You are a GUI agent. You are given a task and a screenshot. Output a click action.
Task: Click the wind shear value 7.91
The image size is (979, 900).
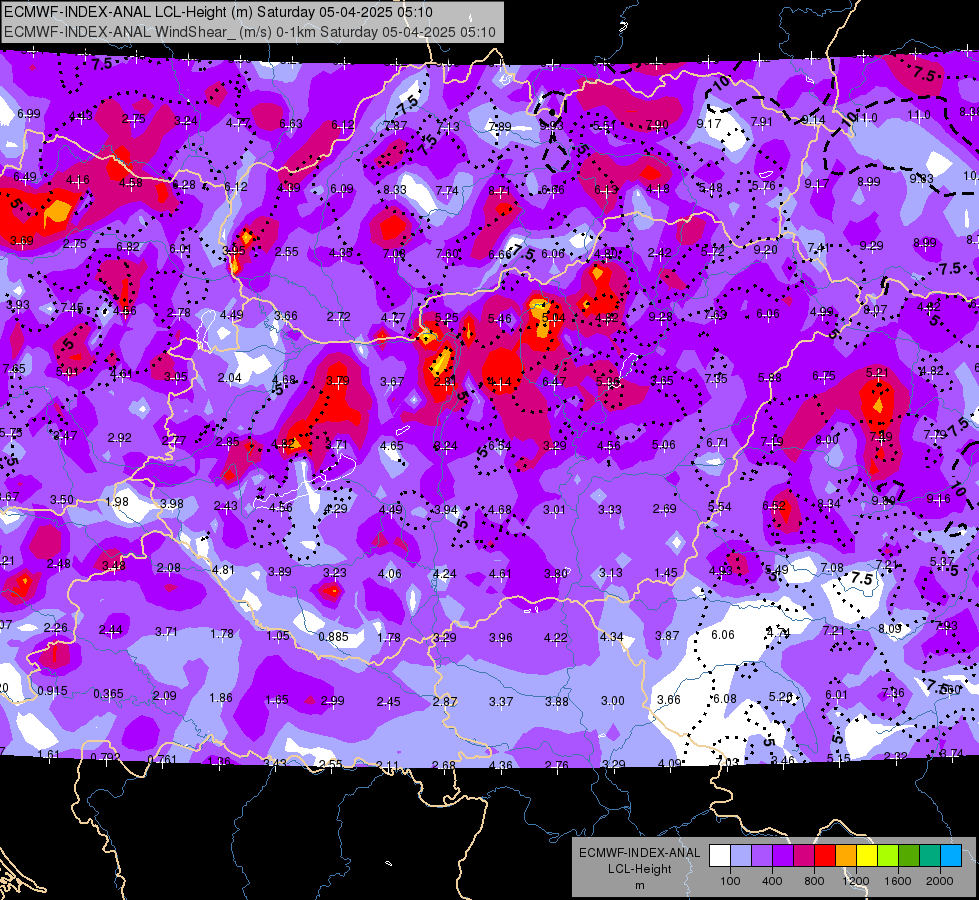coord(762,122)
